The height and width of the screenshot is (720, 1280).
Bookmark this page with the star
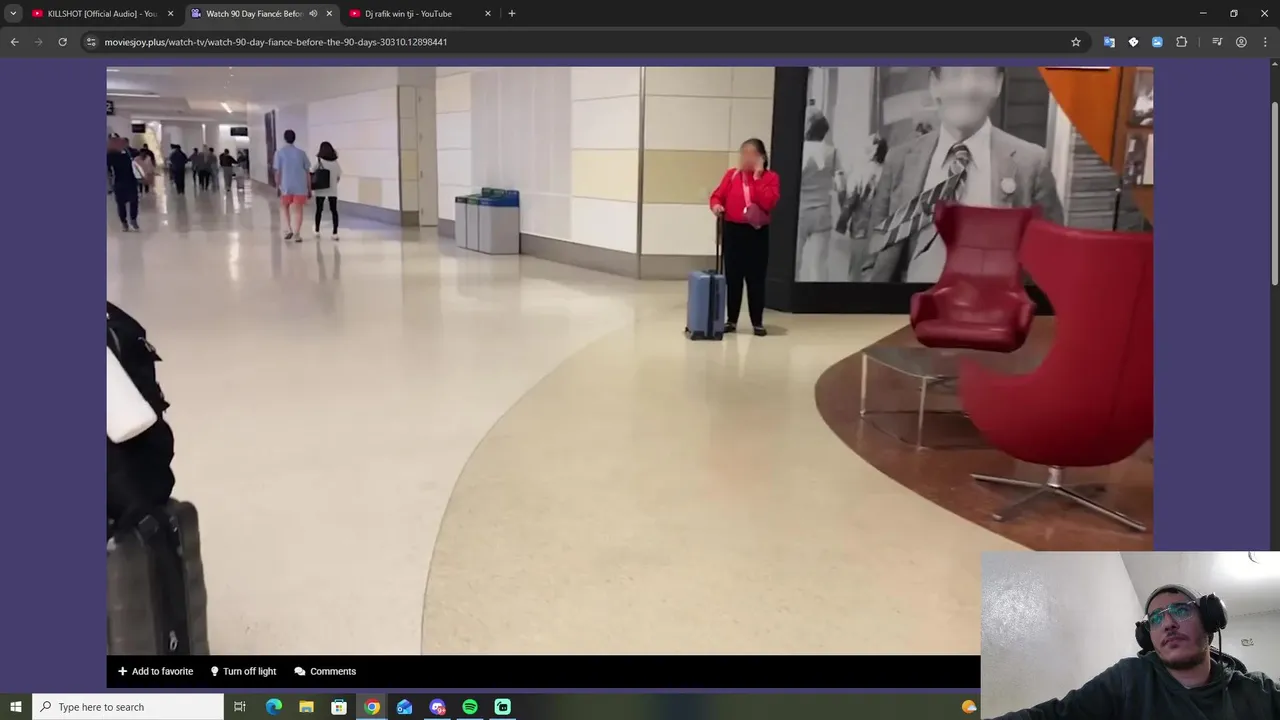[1076, 42]
